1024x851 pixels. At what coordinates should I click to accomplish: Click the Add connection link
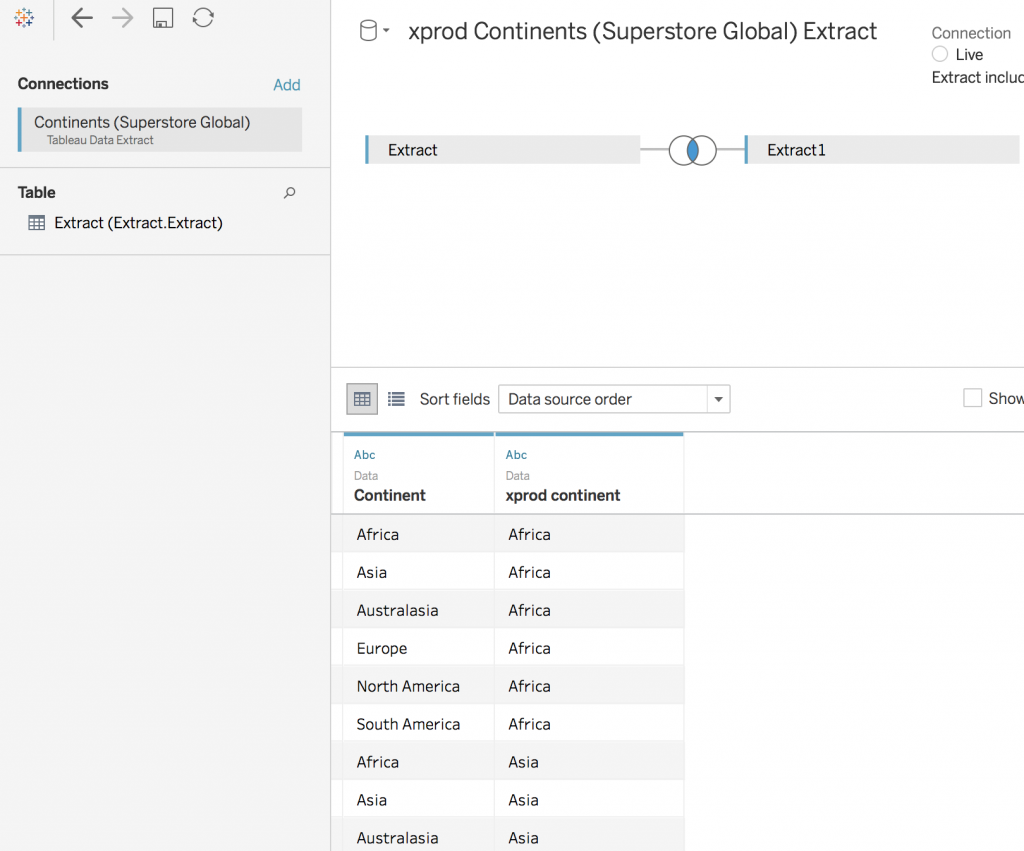point(287,85)
